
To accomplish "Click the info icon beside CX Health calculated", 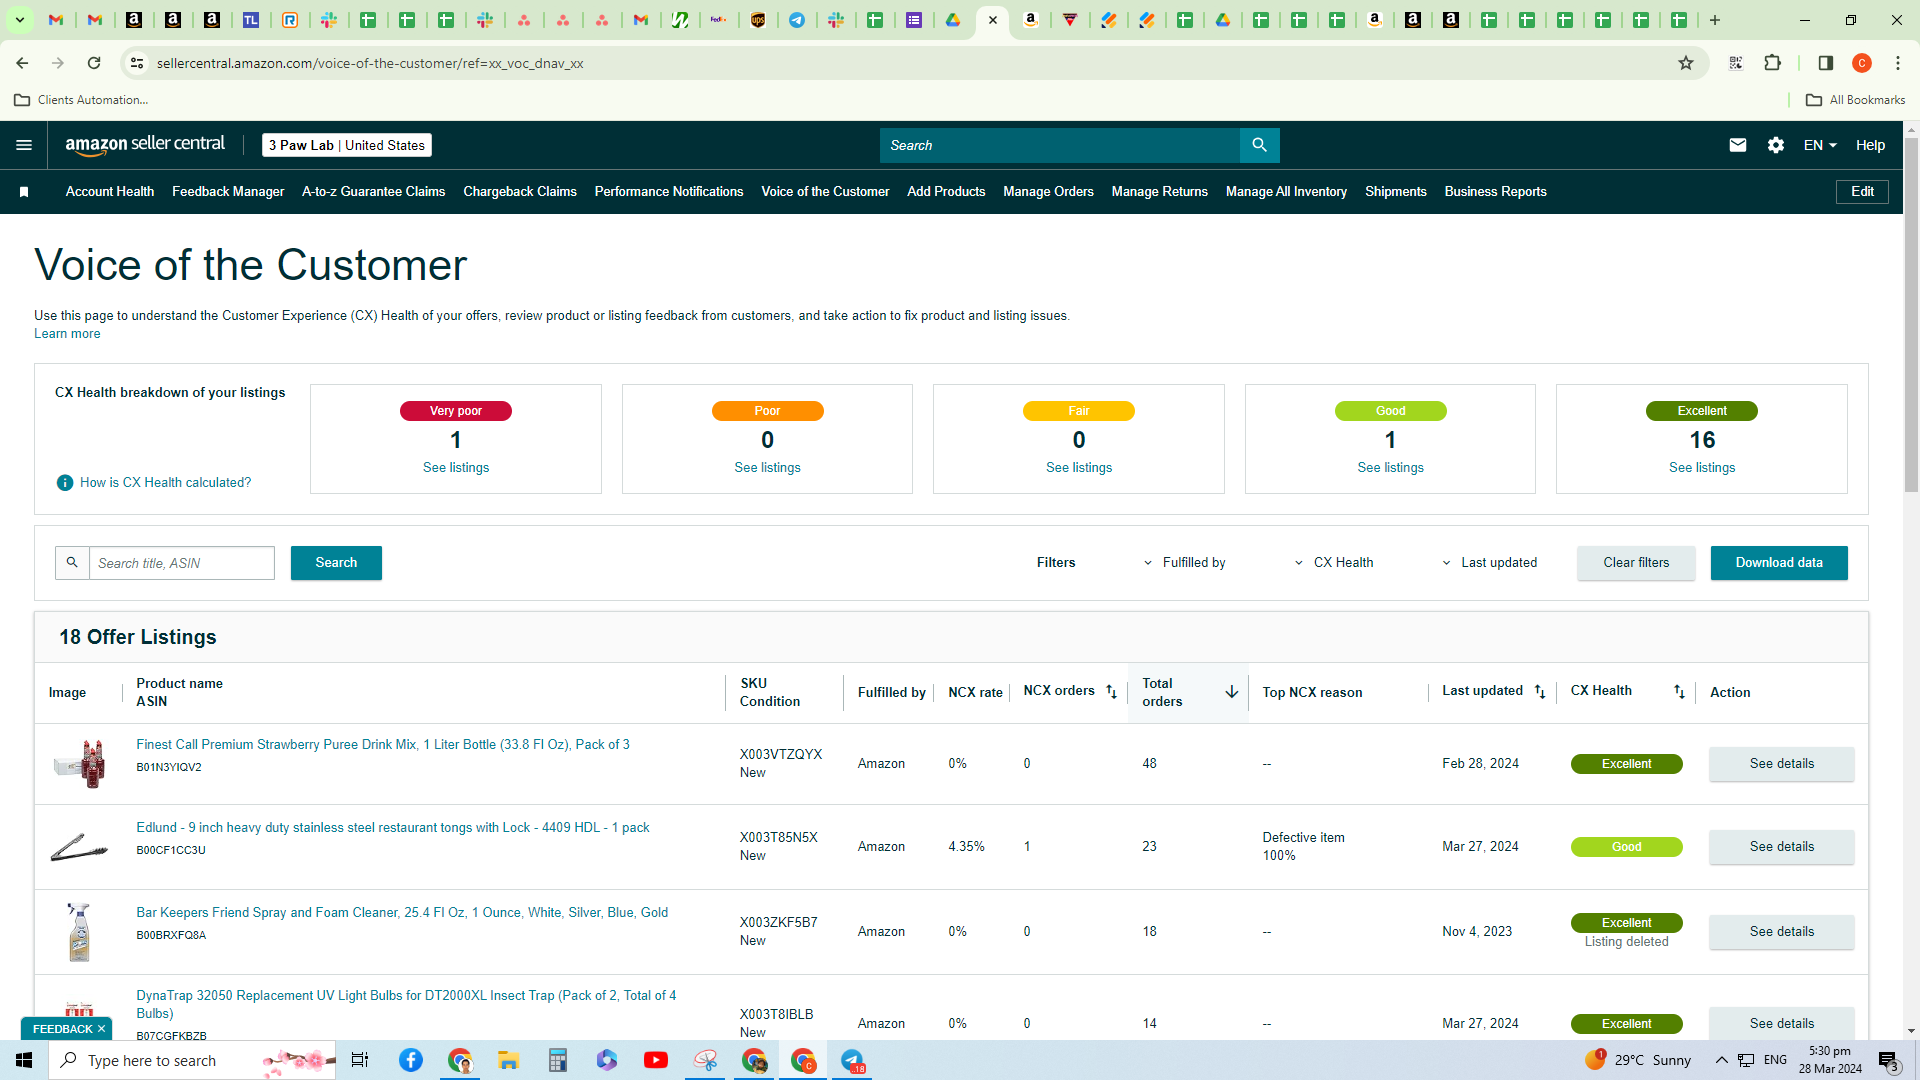I will (x=65, y=483).
